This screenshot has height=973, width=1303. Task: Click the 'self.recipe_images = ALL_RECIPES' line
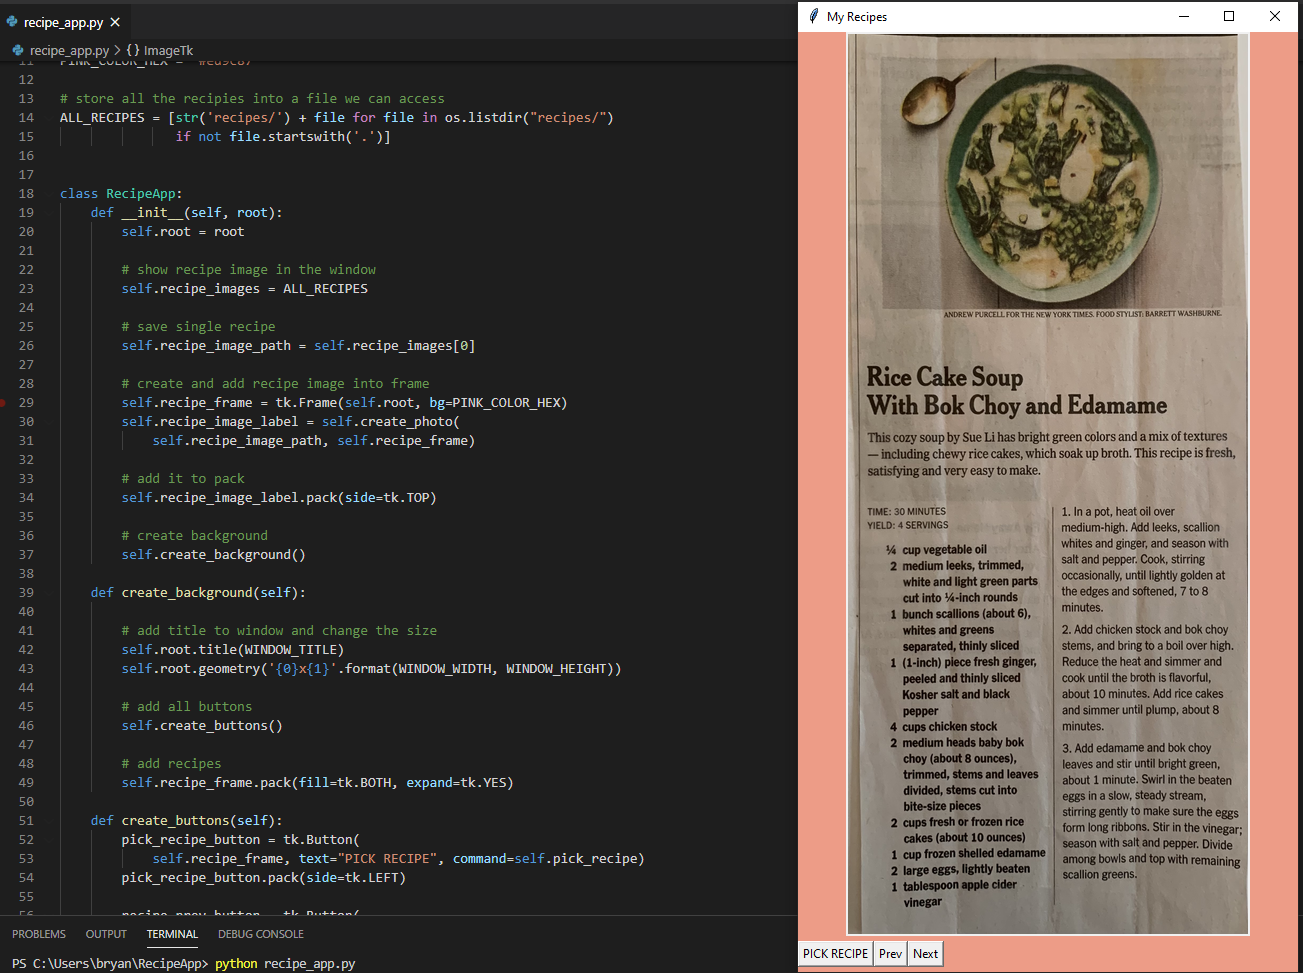245,289
